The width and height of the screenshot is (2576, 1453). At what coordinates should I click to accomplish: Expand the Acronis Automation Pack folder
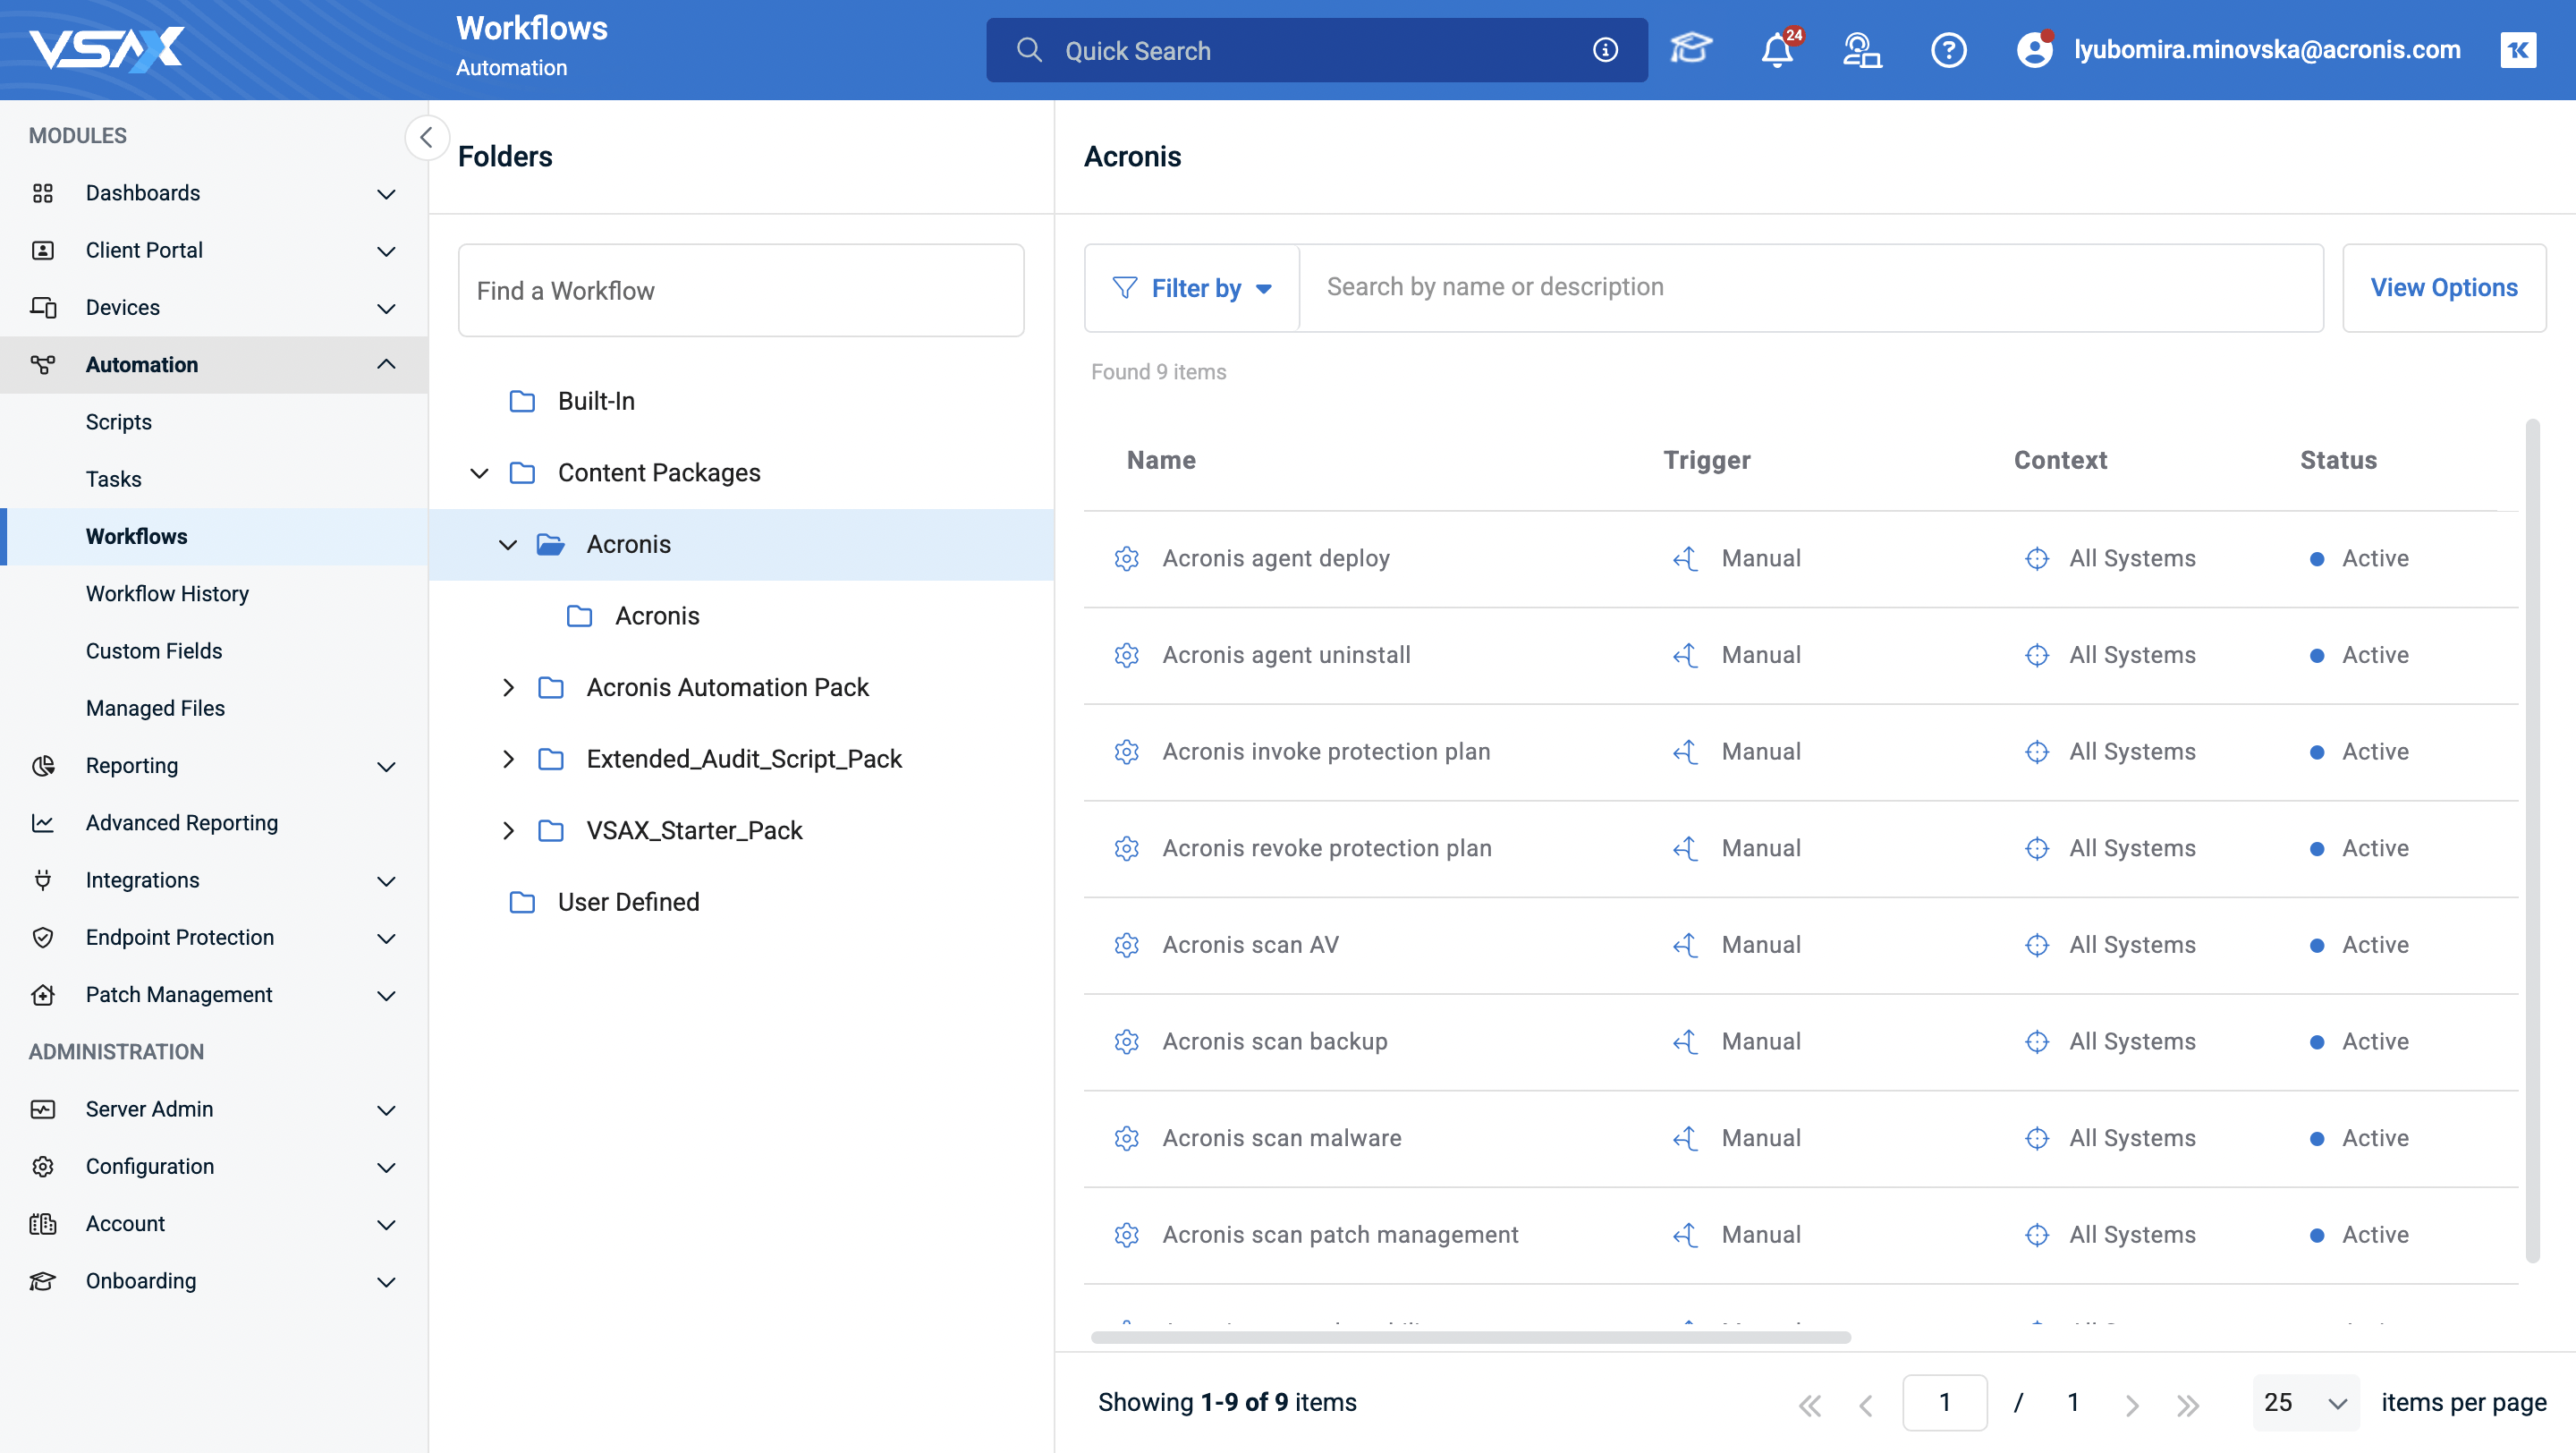coord(508,687)
